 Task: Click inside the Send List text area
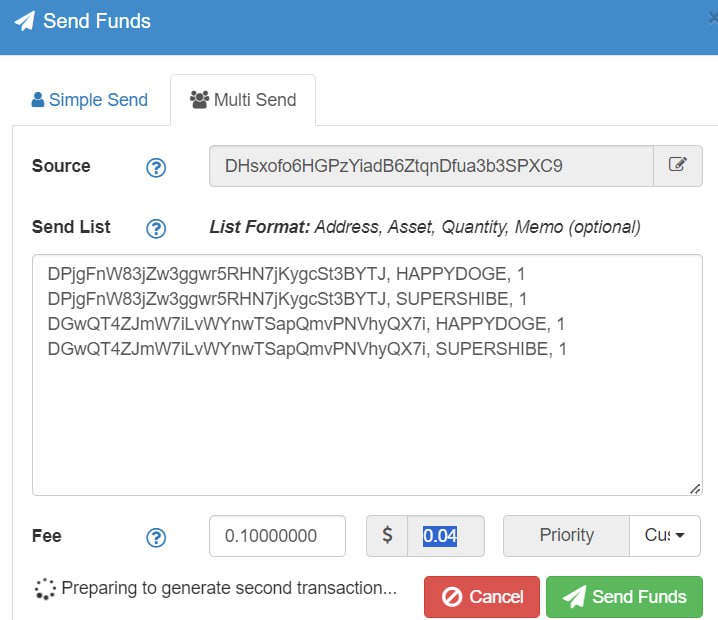[367, 375]
